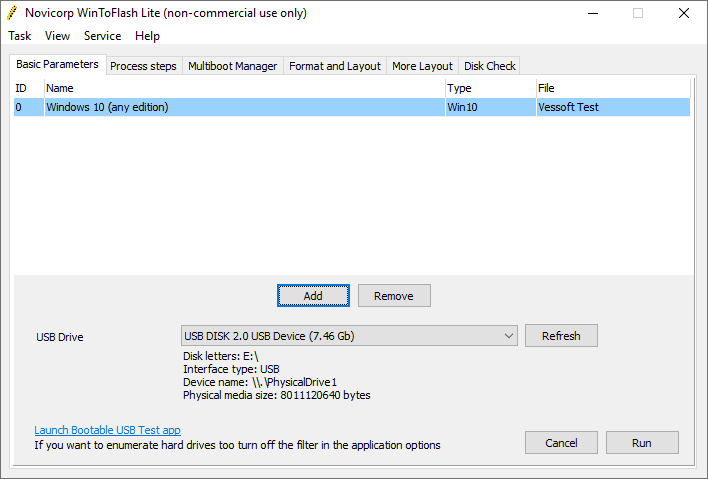Open the Help menu
The image size is (708, 479).
click(147, 36)
